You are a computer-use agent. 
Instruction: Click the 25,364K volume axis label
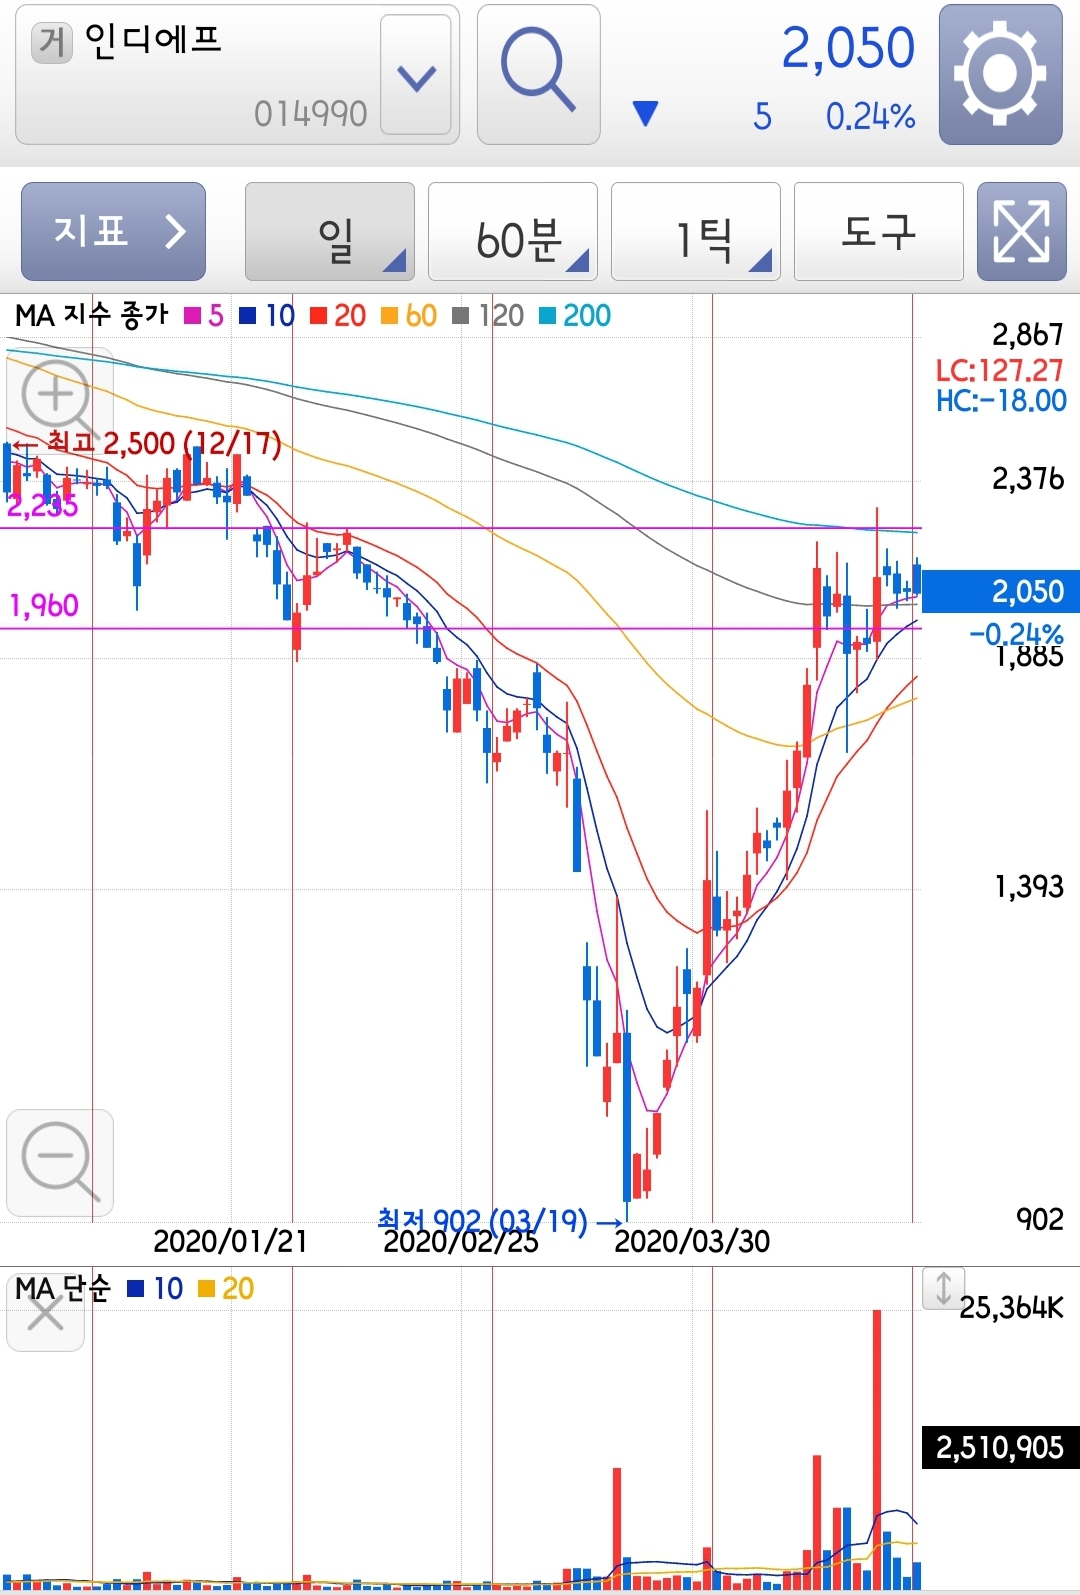[x=1012, y=1307]
